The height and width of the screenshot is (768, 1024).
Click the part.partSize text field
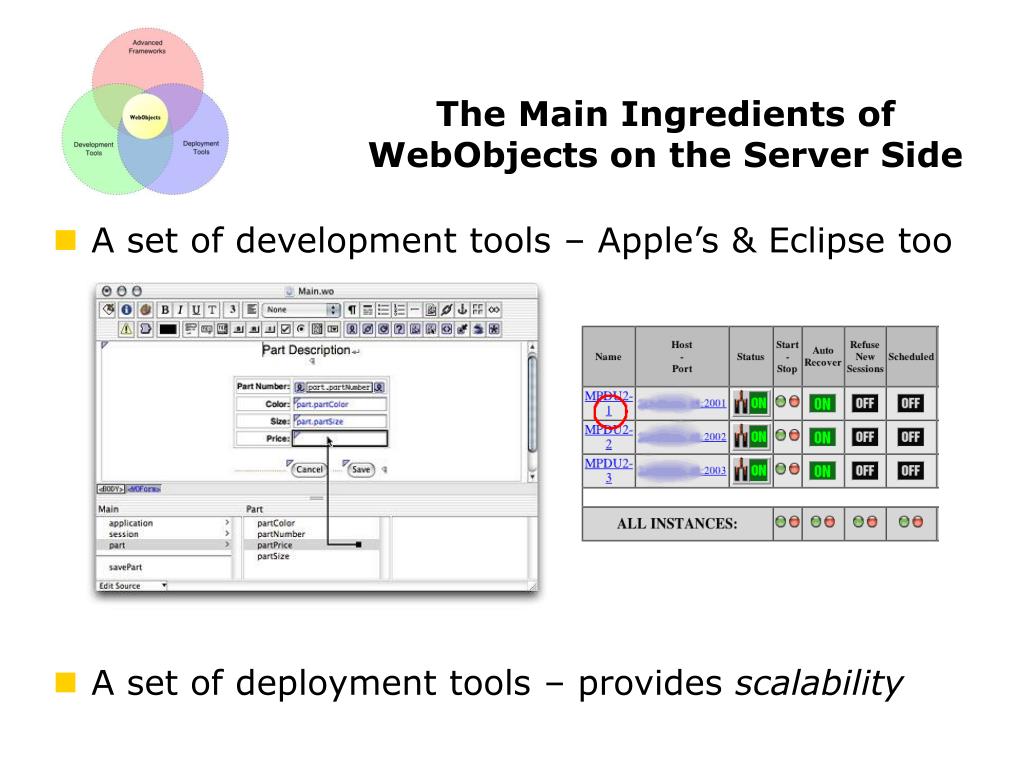(x=340, y=421)
